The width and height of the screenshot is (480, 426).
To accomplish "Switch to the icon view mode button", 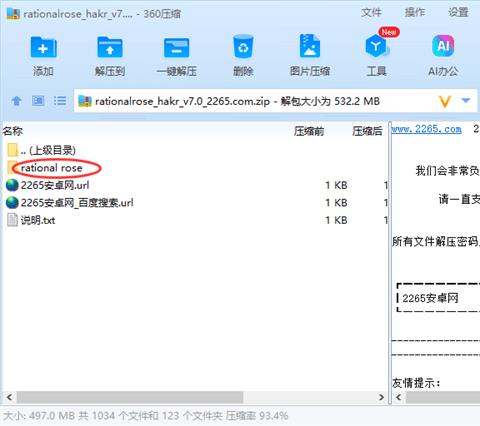I will click(38, 100).
